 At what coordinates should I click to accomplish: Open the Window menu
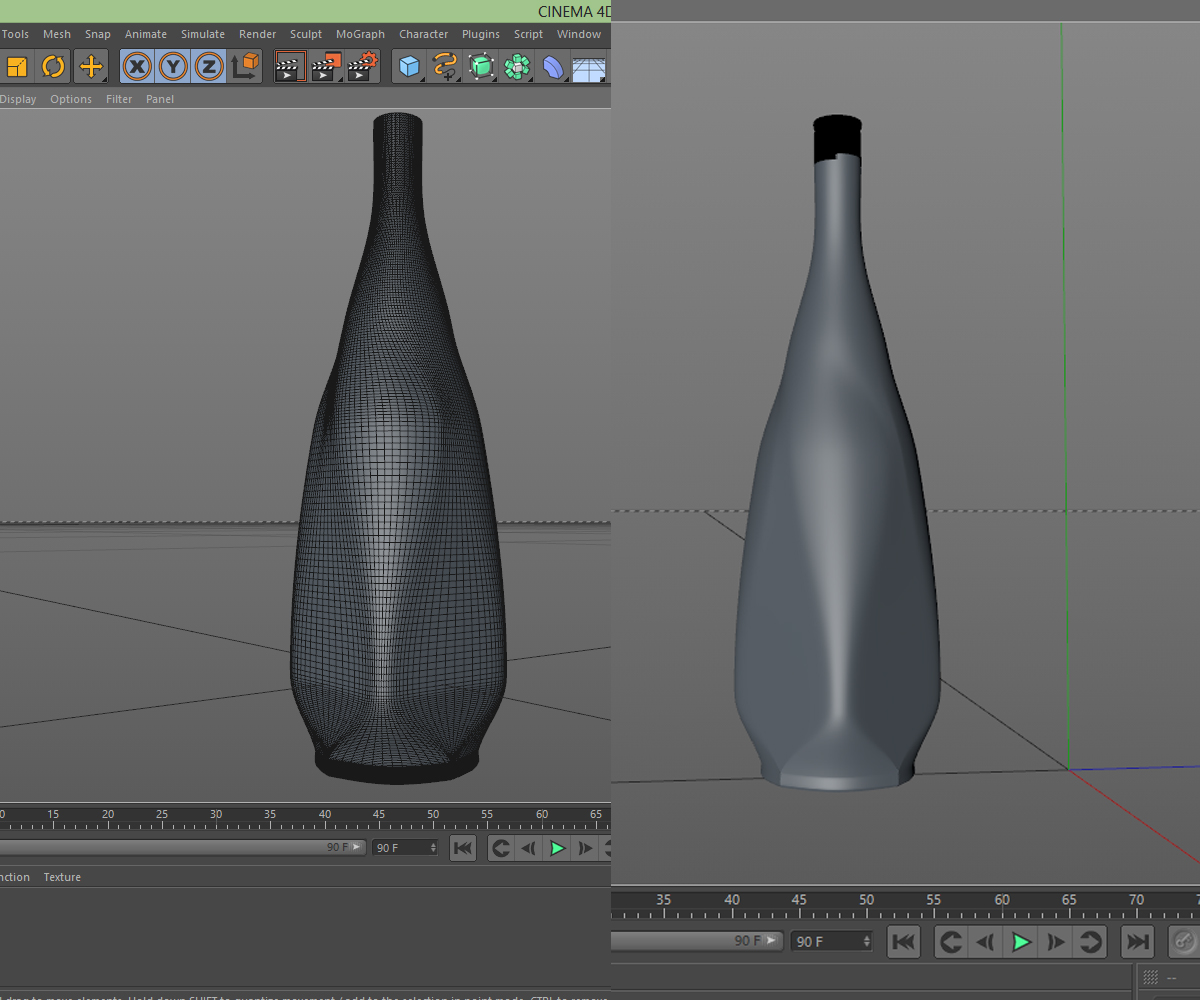(579, 34)
